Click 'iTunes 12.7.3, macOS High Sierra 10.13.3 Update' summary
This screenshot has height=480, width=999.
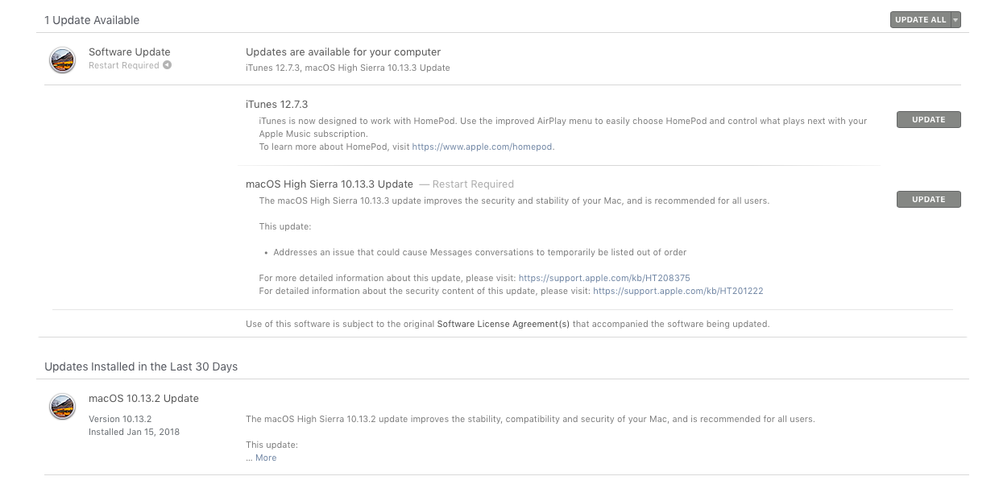(x=348, y=68)
